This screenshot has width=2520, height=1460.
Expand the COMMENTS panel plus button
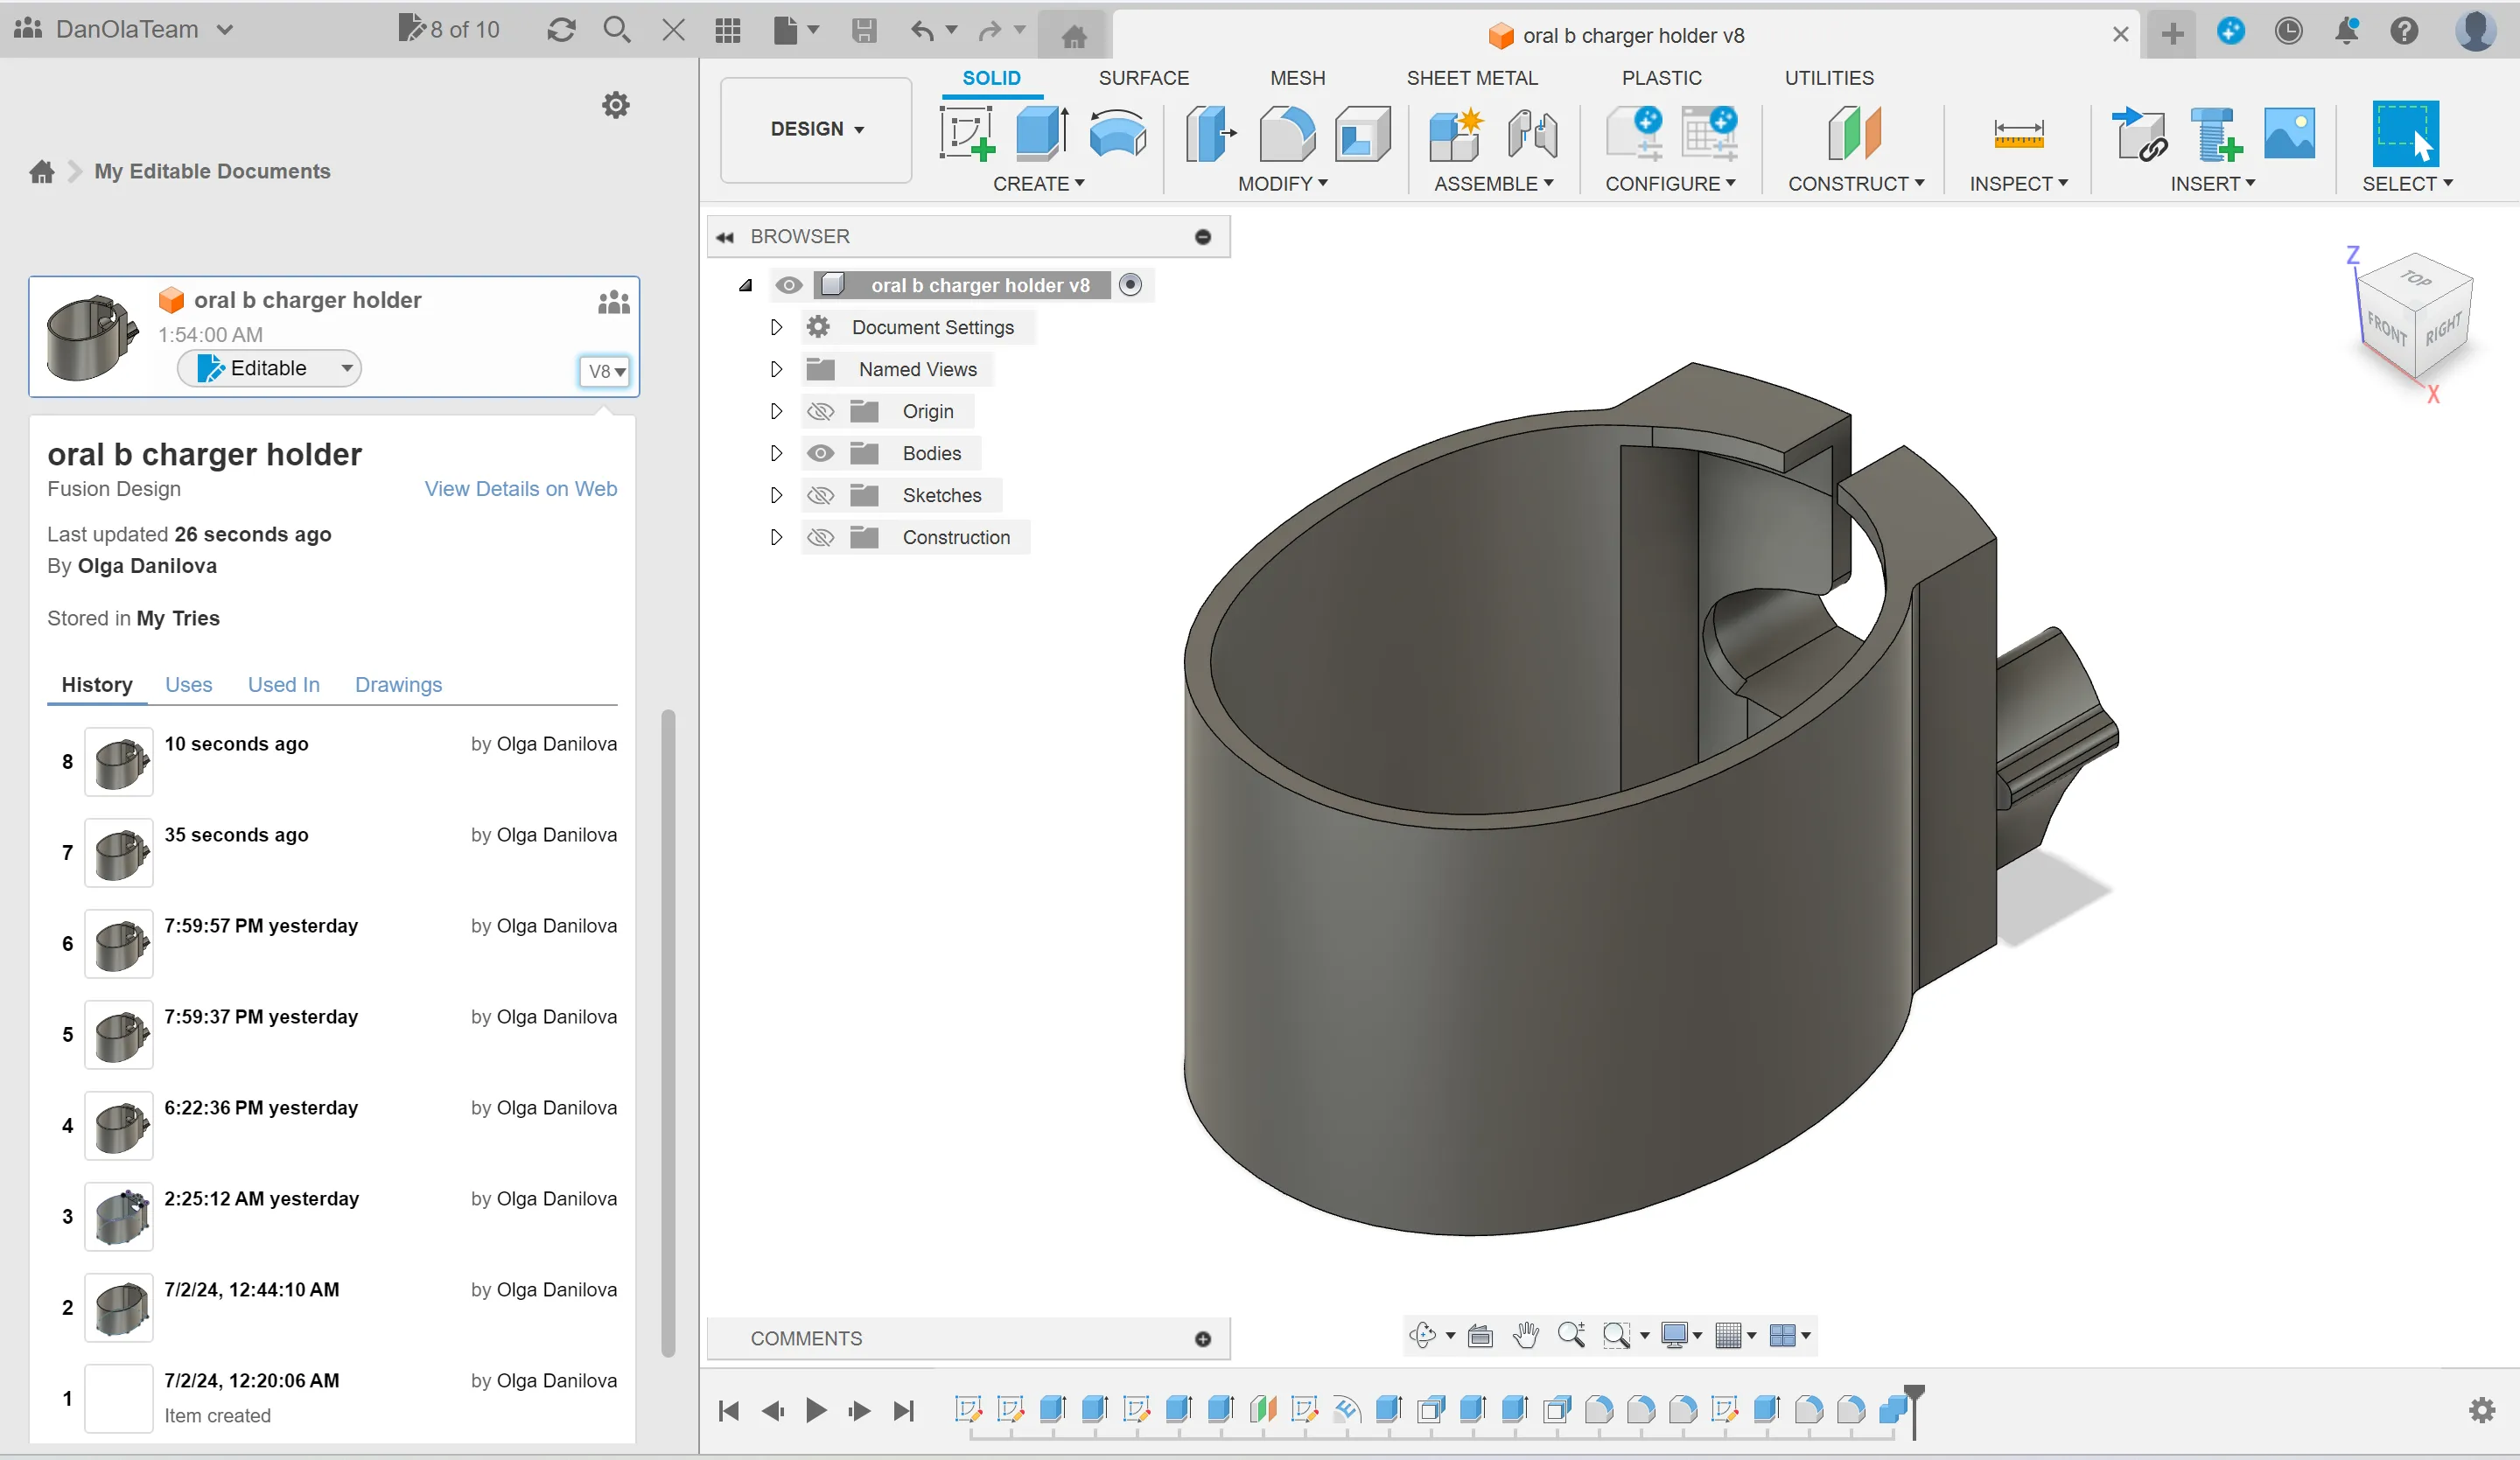coord(1203,1339)
